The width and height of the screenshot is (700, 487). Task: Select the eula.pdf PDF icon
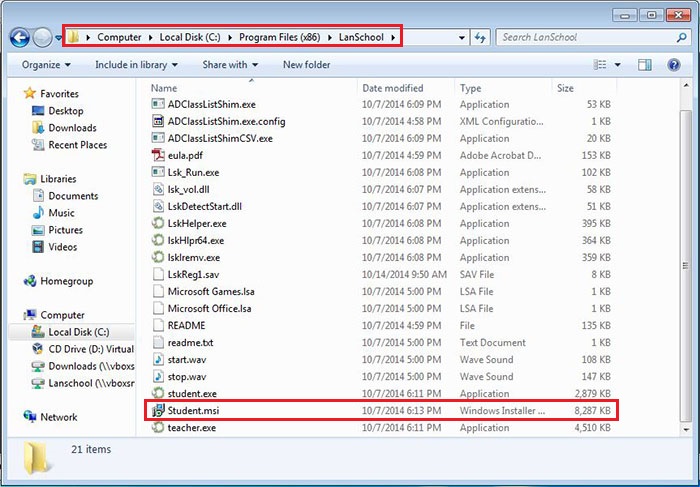pyautogui.click(x=158, y=155)
